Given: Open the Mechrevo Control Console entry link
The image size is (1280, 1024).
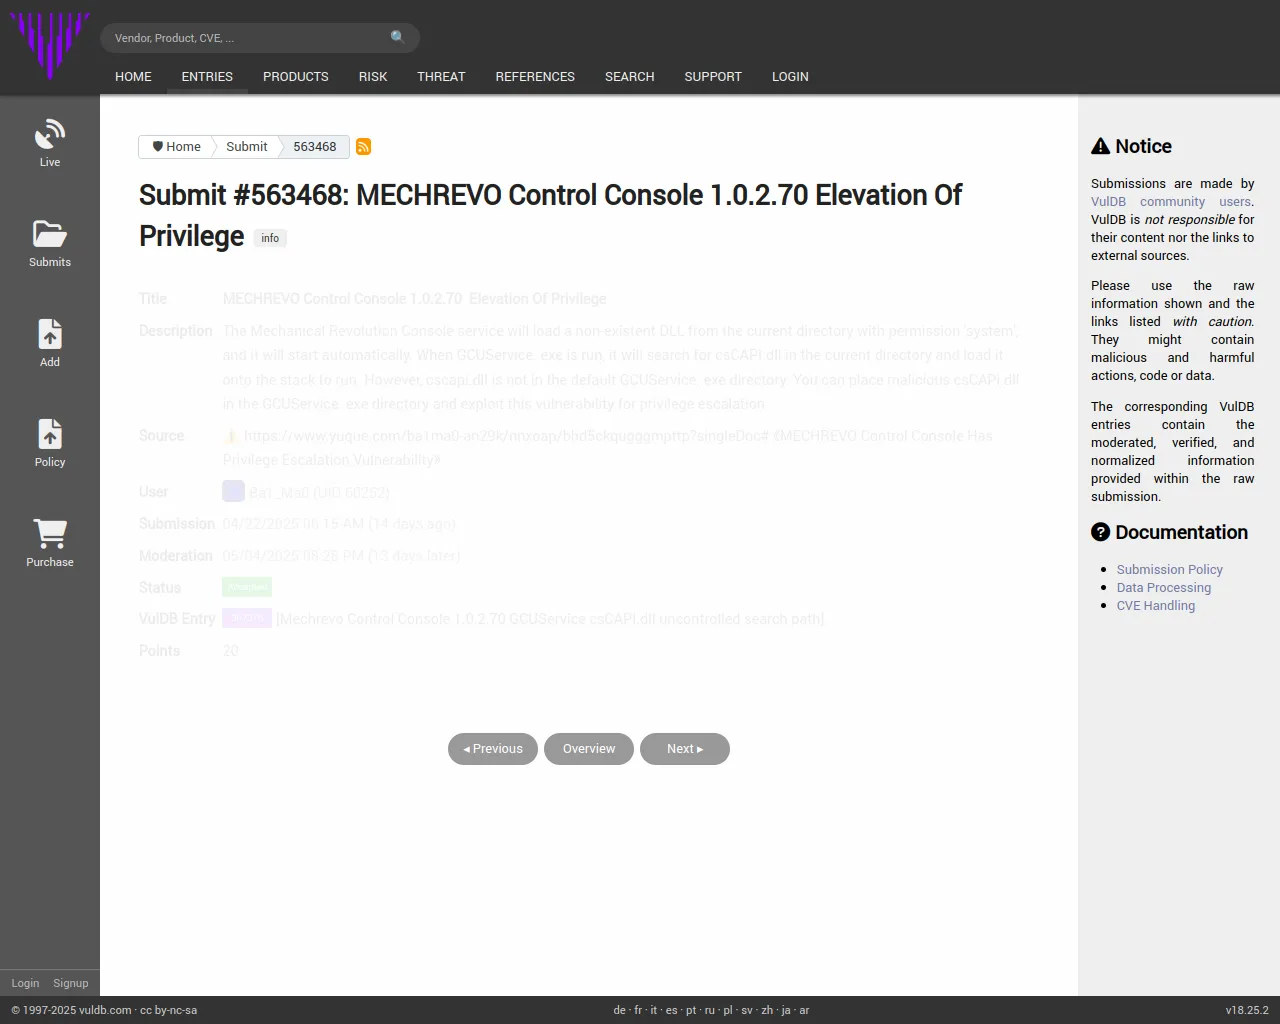Looking at the screenshot, I should (x=550, y=619).
